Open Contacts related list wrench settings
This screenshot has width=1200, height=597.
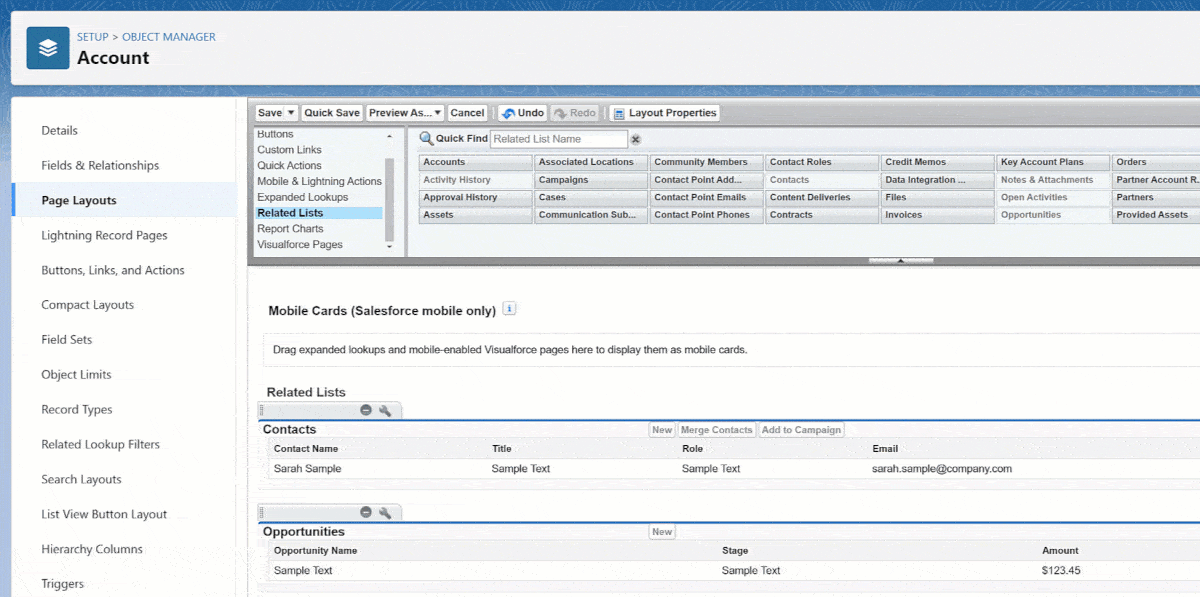[385, 411]
